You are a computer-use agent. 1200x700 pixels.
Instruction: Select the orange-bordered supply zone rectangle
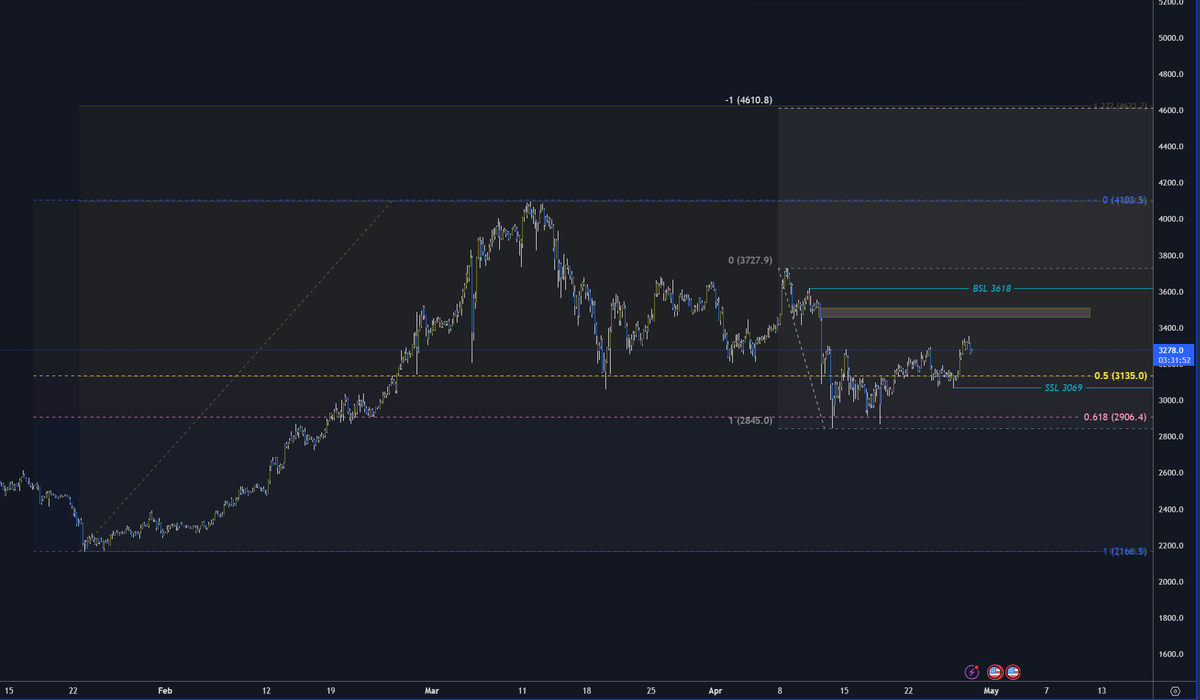954,313
